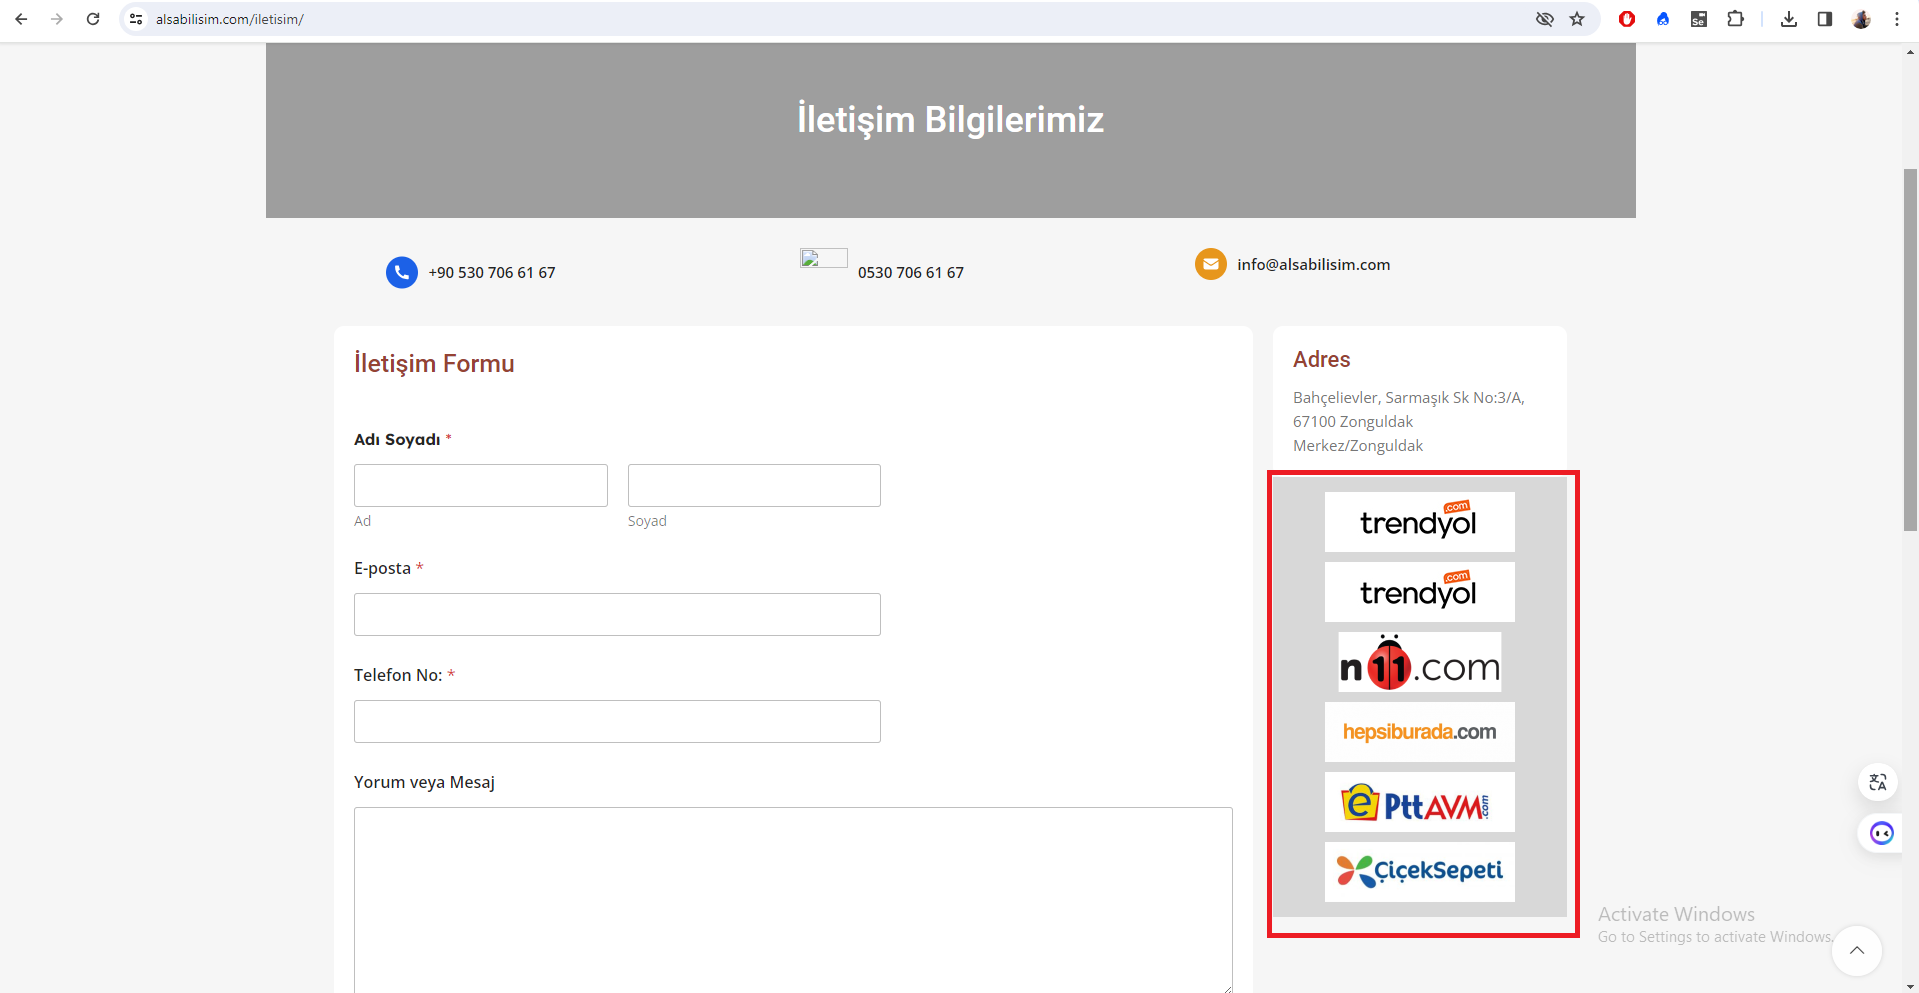Click the scrollbar up arrow
The height and width of the screenshot is (993, 1919).
click(1911, 52)
